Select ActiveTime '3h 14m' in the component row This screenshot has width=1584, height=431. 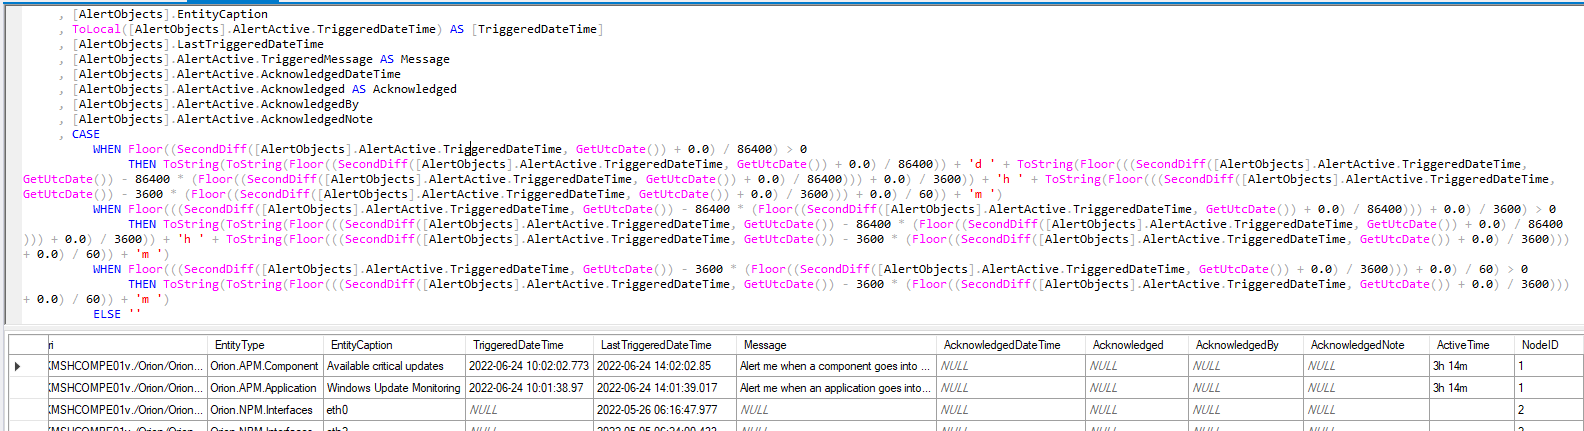(1471, 366)
